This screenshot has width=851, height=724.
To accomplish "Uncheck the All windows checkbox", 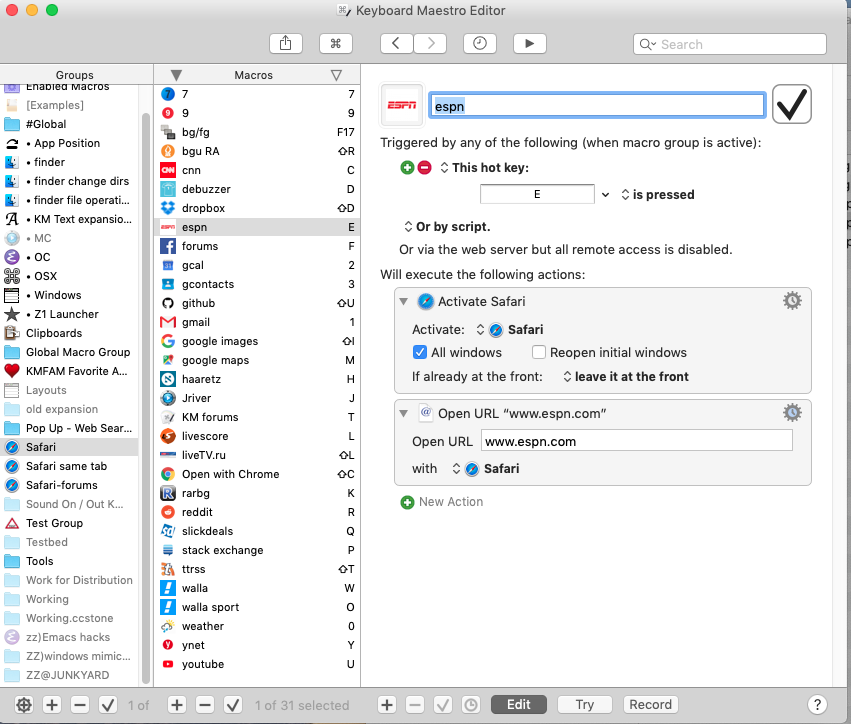I will 420,352.
